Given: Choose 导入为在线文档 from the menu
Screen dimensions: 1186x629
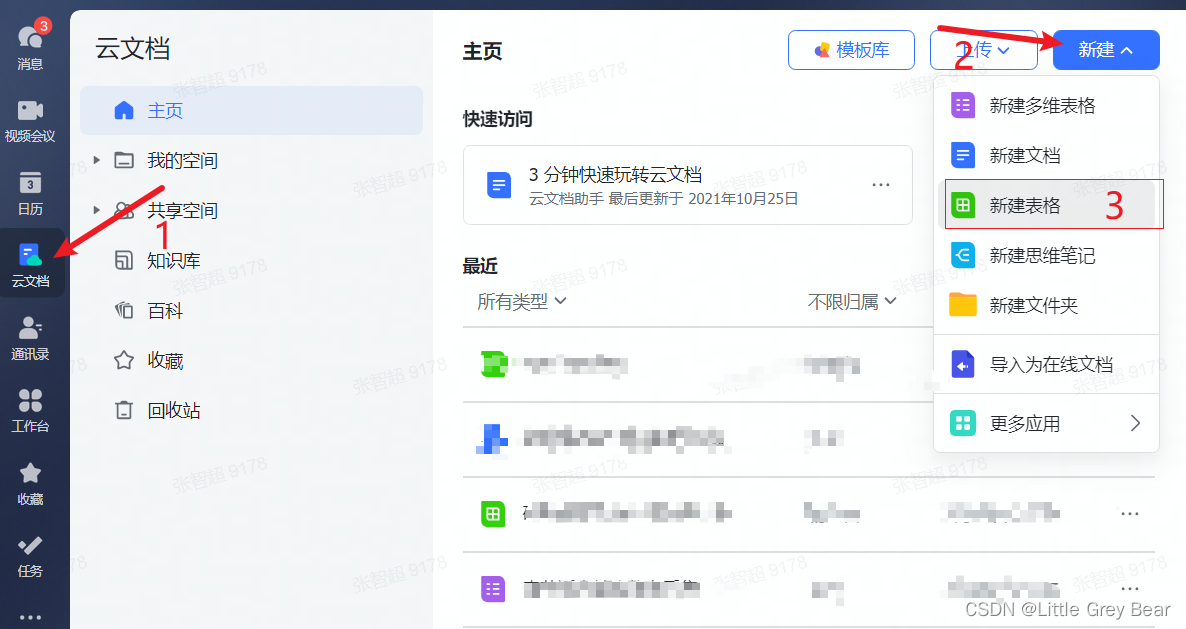Looking at the screenshot, I should point(1046,365).
